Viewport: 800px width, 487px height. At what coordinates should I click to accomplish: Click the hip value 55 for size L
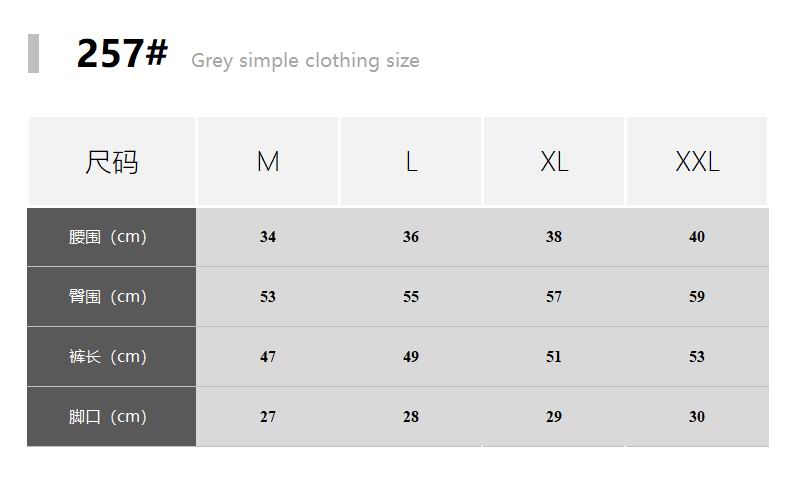pyautogui.click(x=411, y=297)
